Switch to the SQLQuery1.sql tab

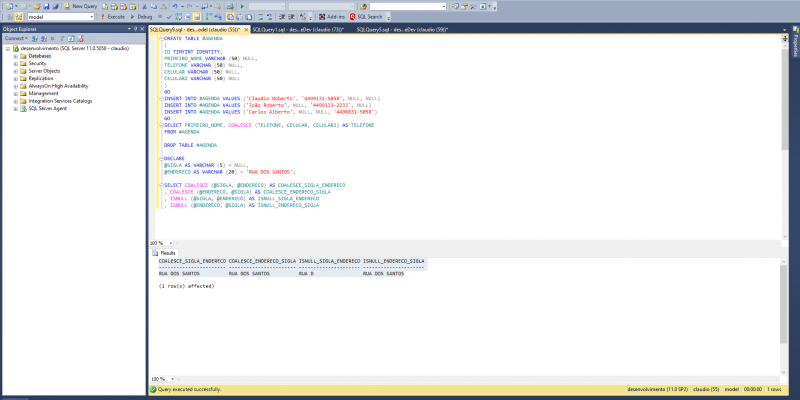pyautogui.click(x=297, y=30)
